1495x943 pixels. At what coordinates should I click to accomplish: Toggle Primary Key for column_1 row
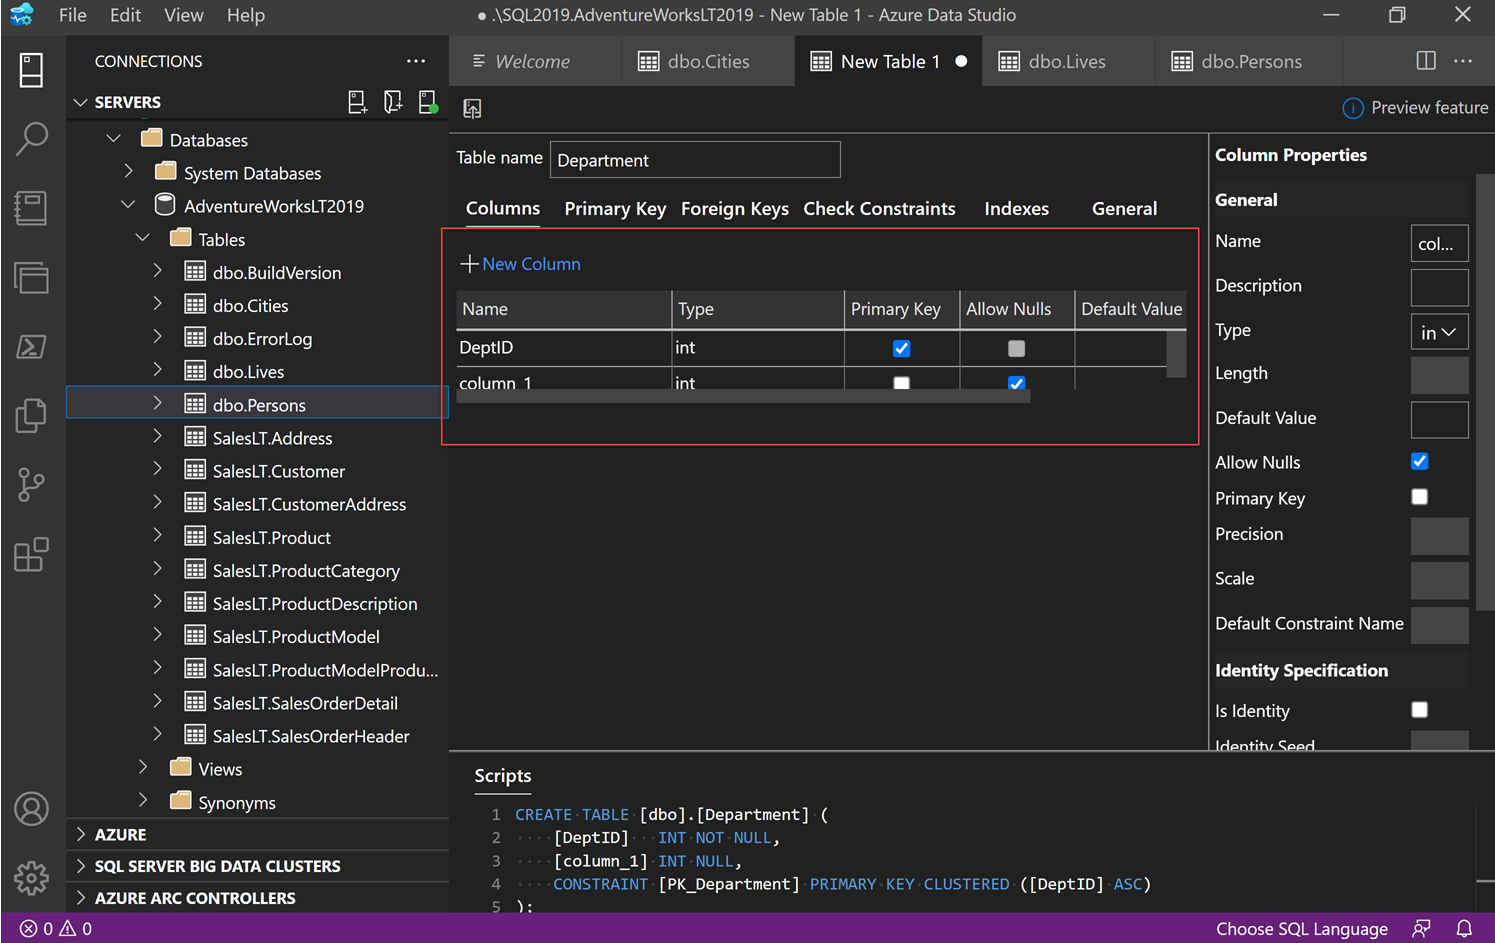[901, 383]
